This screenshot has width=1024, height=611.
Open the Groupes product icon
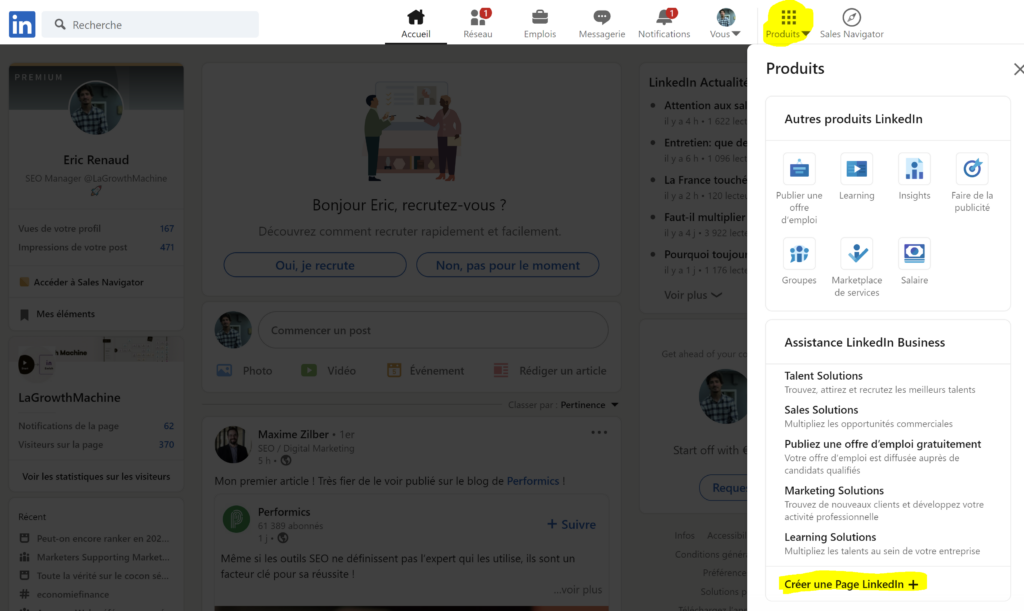pyautogui.click(x=799, y=254)
